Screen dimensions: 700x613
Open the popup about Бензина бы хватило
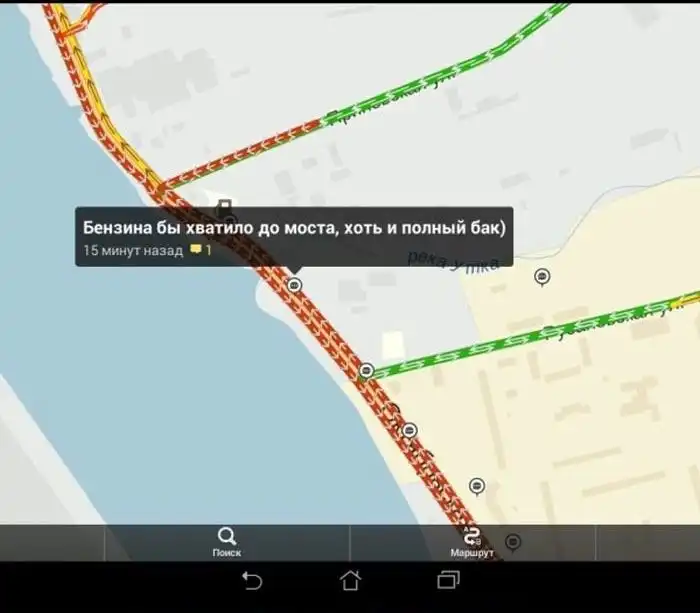[294, 237]
